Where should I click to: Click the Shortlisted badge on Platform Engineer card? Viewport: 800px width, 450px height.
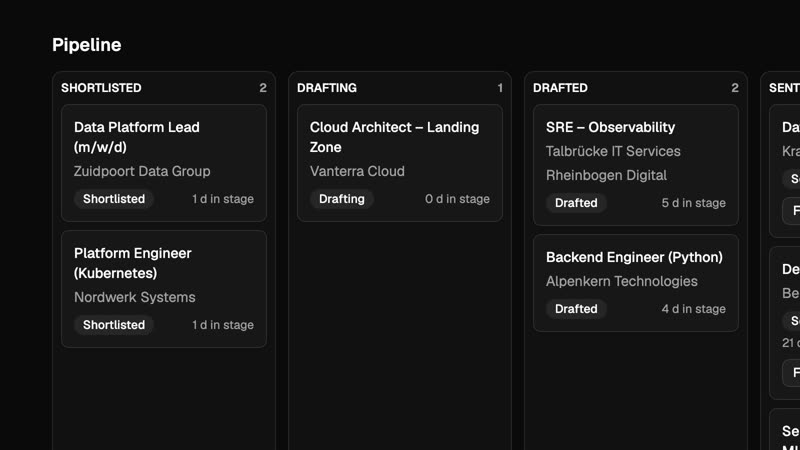[x=114, y=325]
